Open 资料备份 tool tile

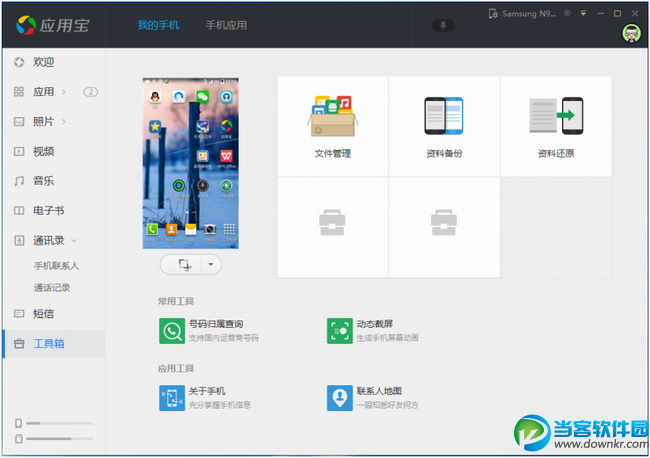click(x=444, y=126)
